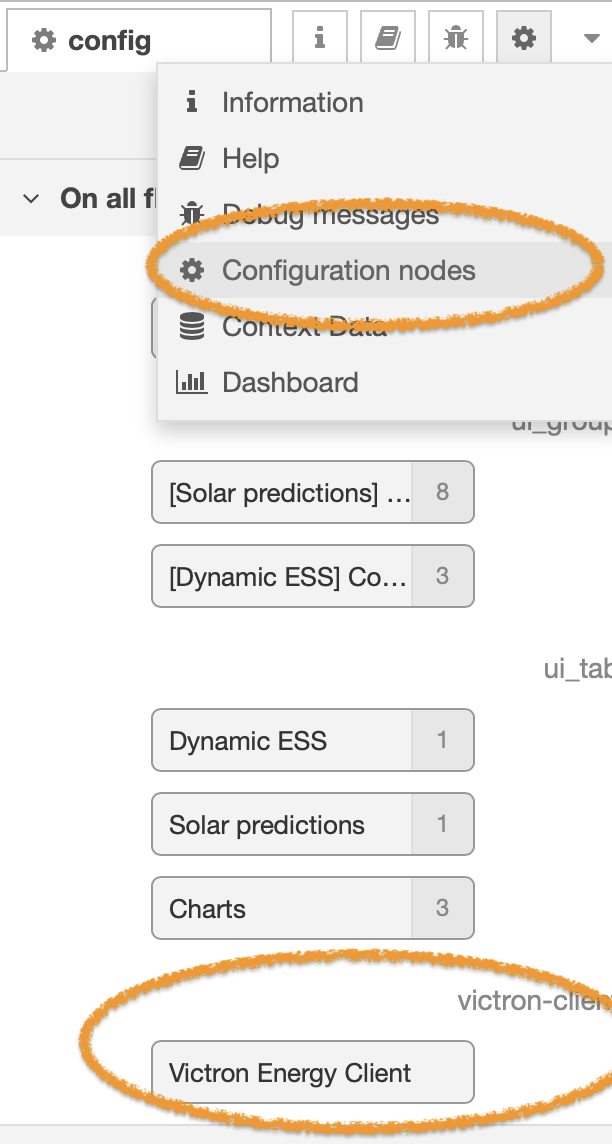Open the info toolbar icon

tap(319, 36)
